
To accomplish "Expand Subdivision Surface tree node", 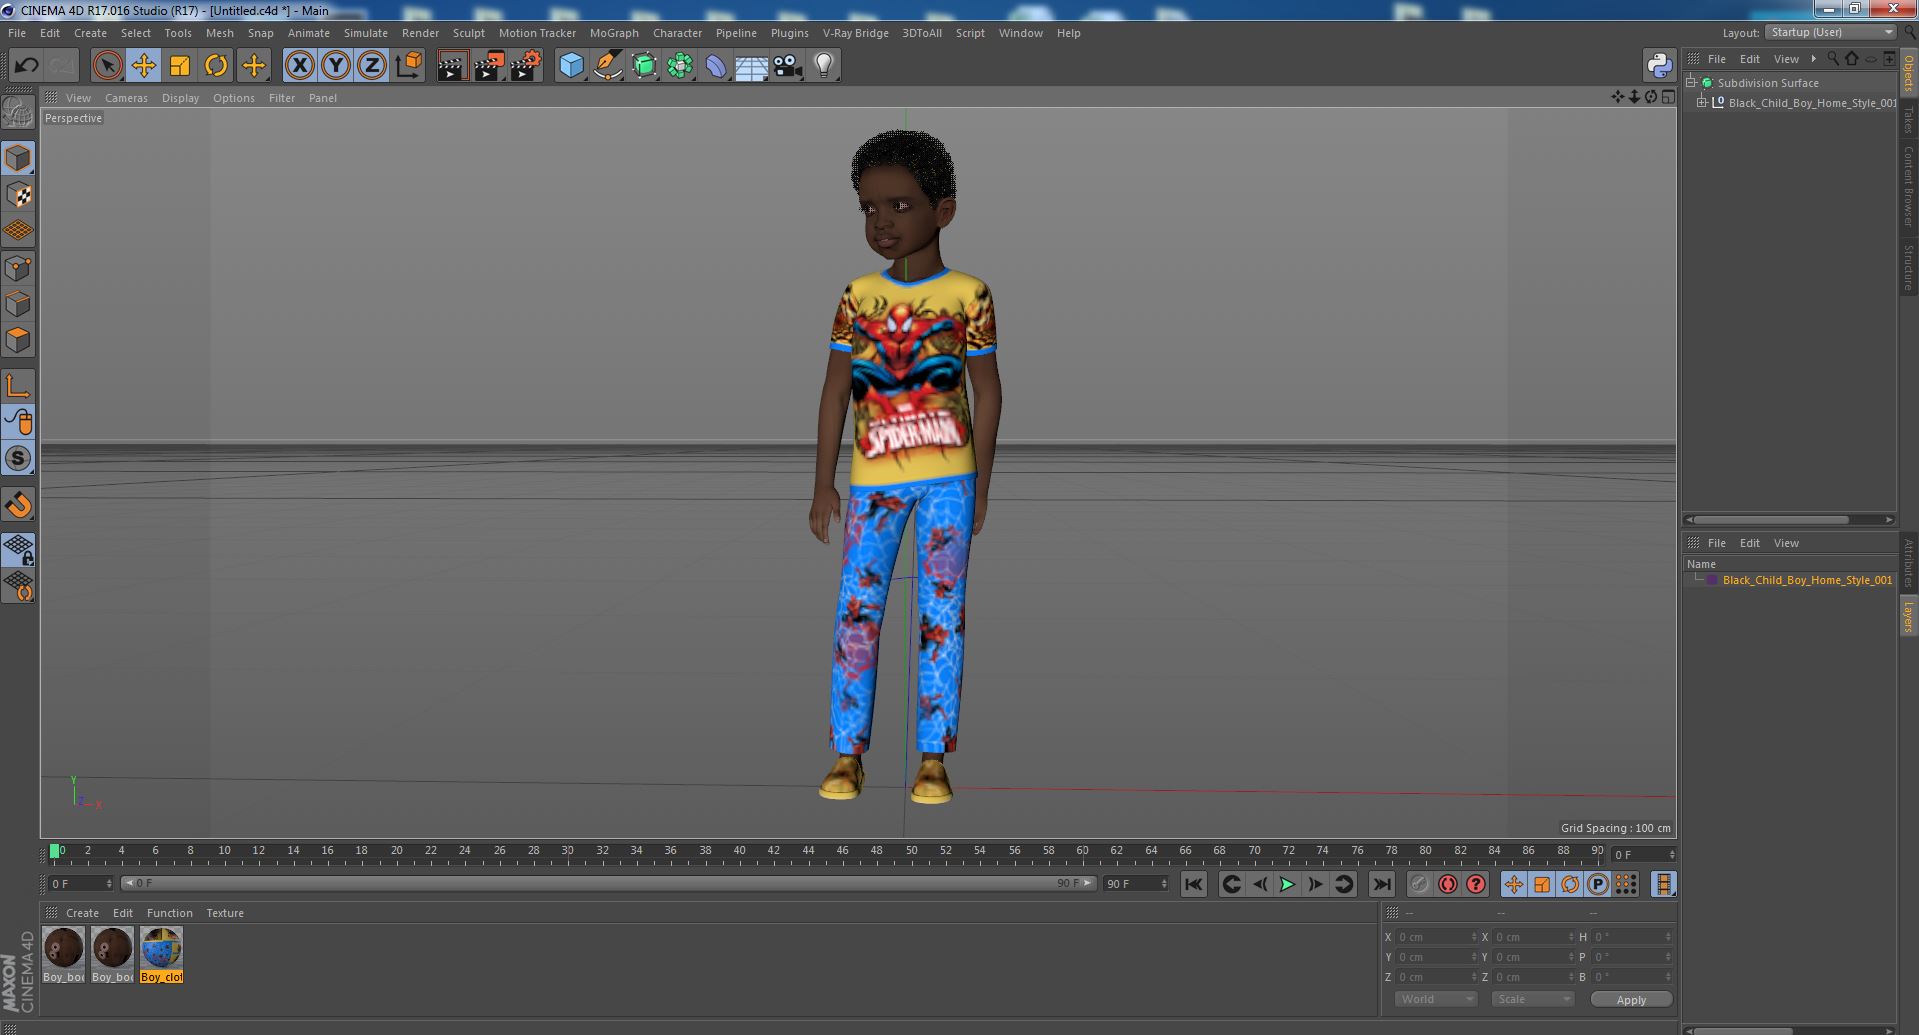I will [1691, 83].
